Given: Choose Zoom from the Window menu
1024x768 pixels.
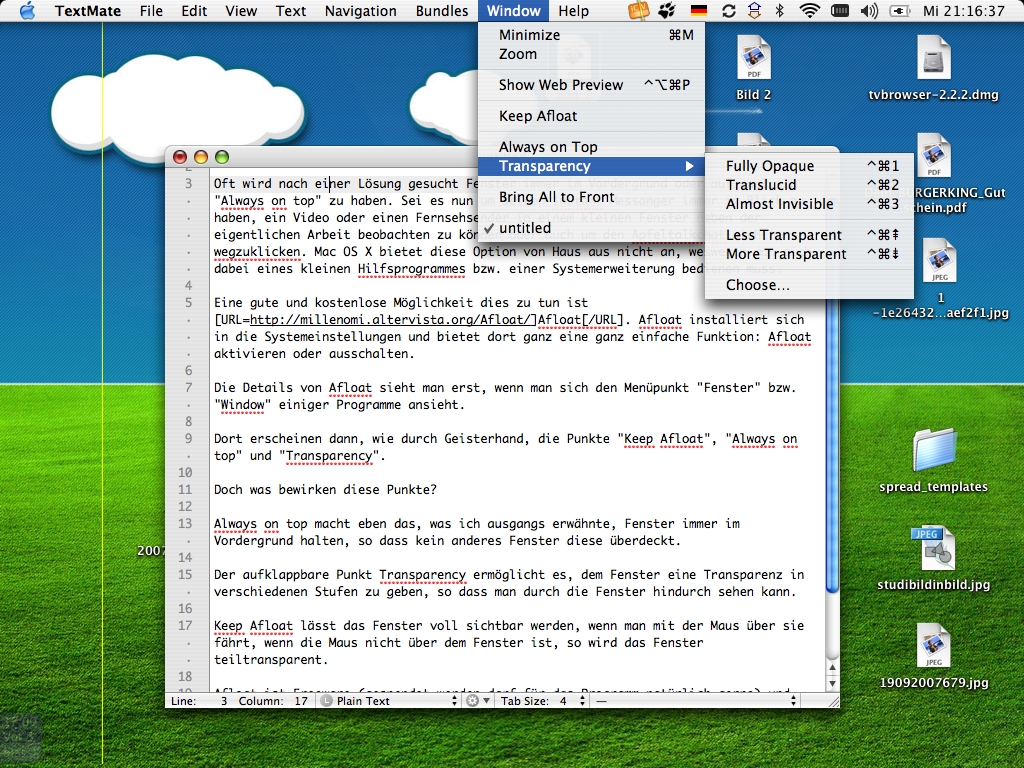Looking at the screenshot, I should pos(592,54).
